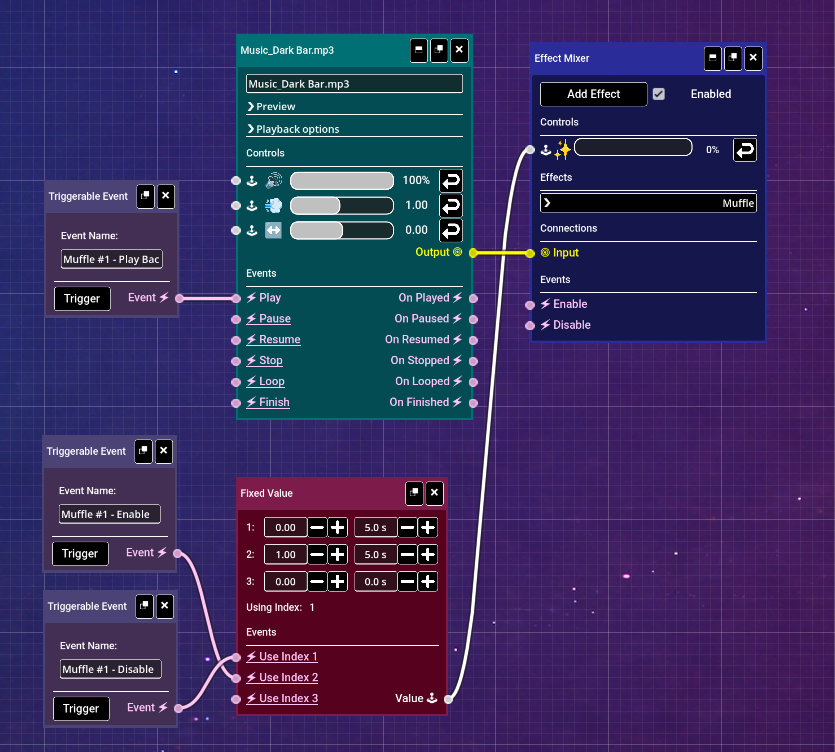Click the Music_Dark Bar.mp3 filename field
The height and width of the screenshot is (752, 835).
[x=353, y=84]
